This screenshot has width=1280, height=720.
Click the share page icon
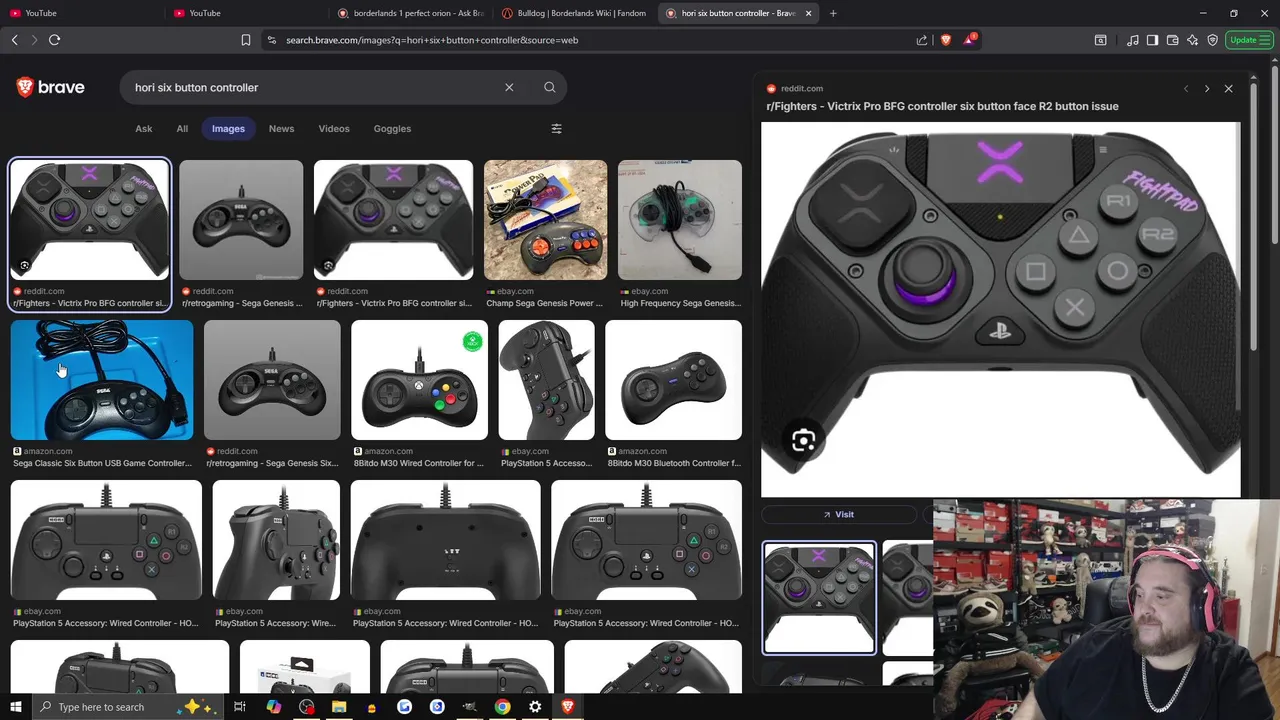[921, 40]
